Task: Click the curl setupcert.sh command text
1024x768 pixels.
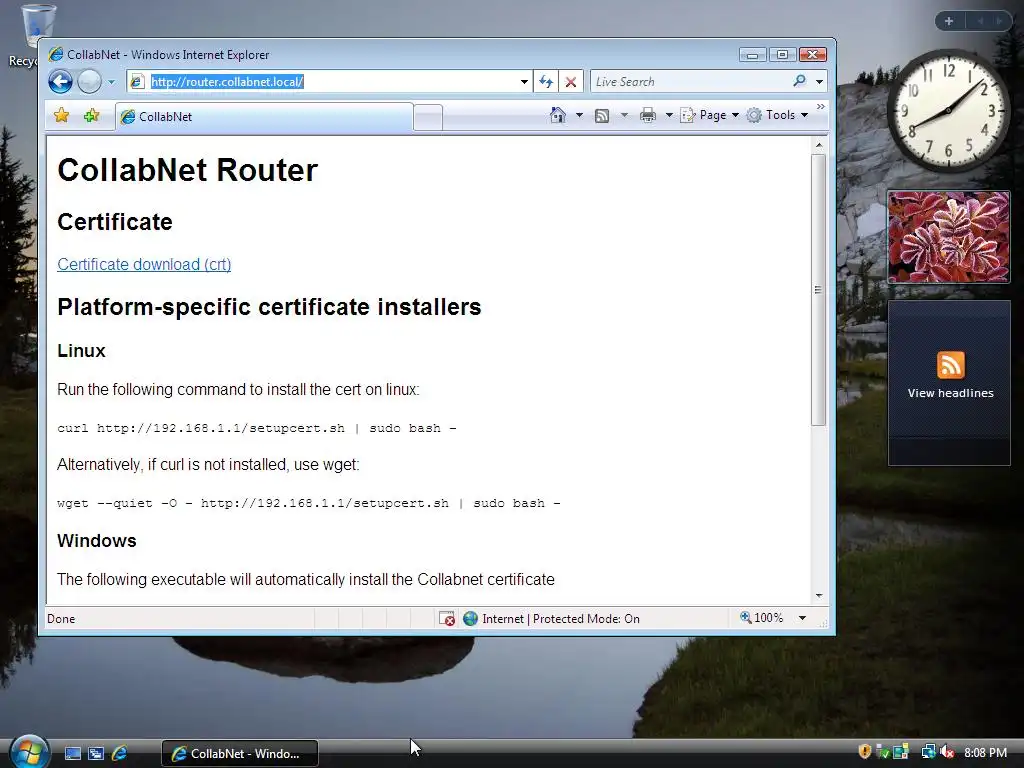Action: click(257, 428)
